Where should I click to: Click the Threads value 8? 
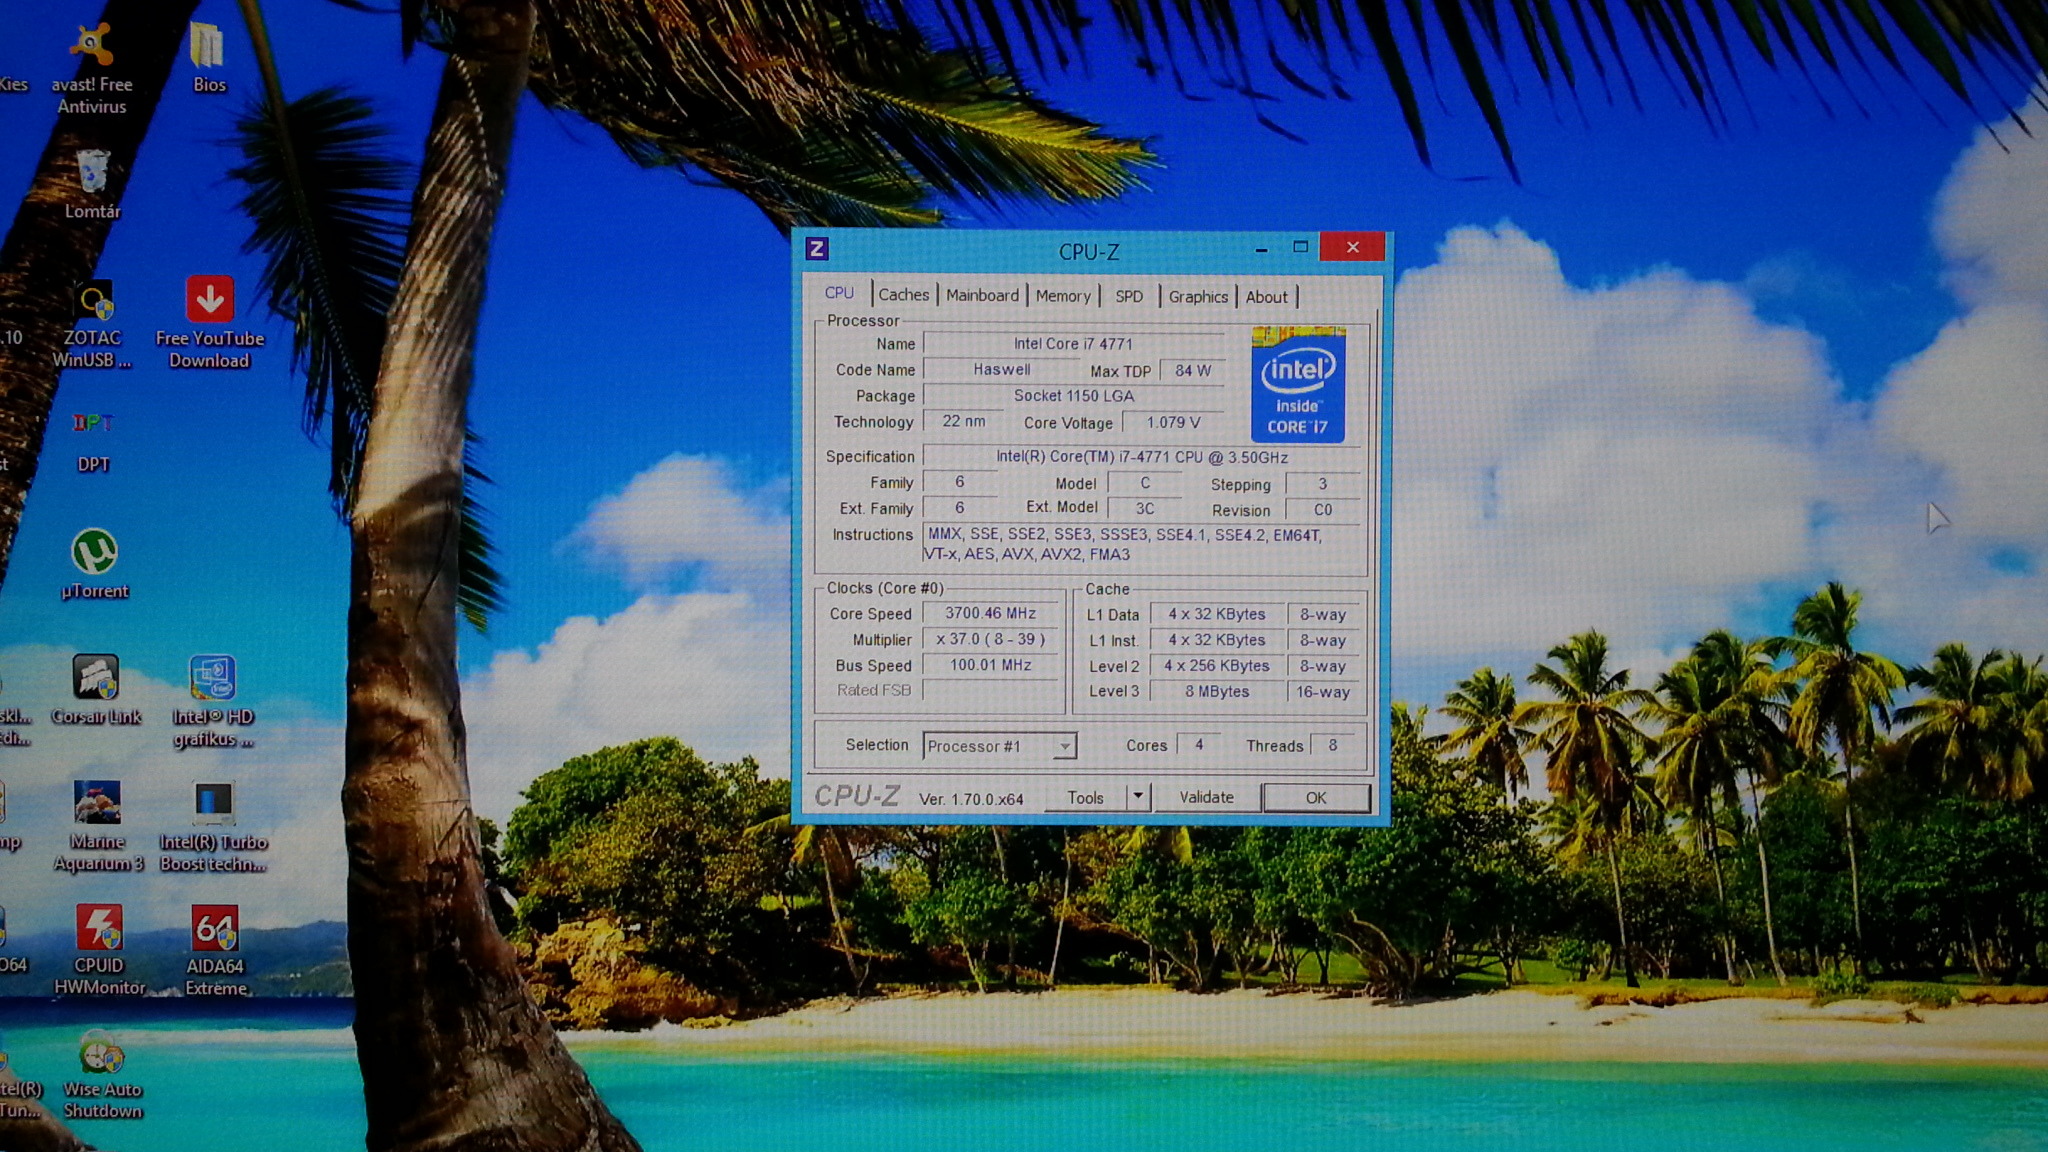point(1332,746)
